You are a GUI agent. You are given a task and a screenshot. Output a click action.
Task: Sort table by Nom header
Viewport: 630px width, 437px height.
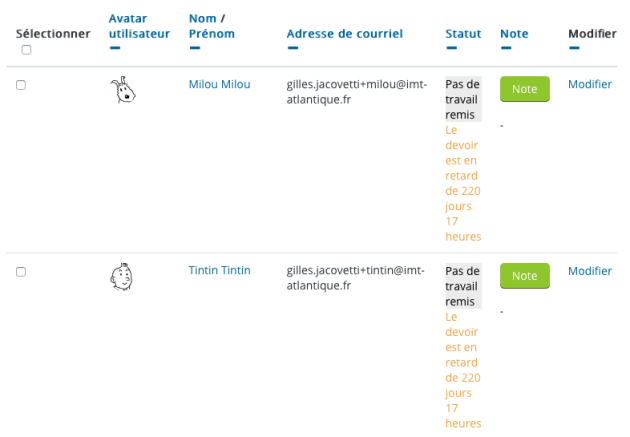point(202,18)
